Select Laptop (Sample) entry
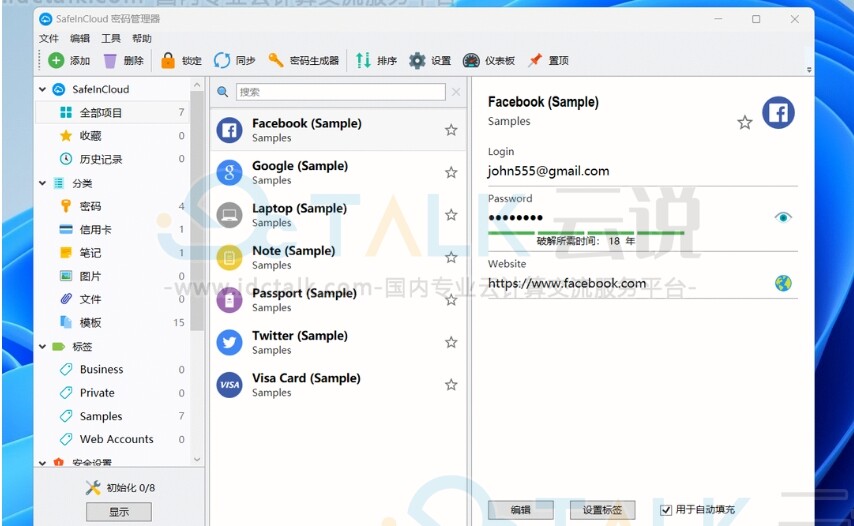 coord(338,215)
